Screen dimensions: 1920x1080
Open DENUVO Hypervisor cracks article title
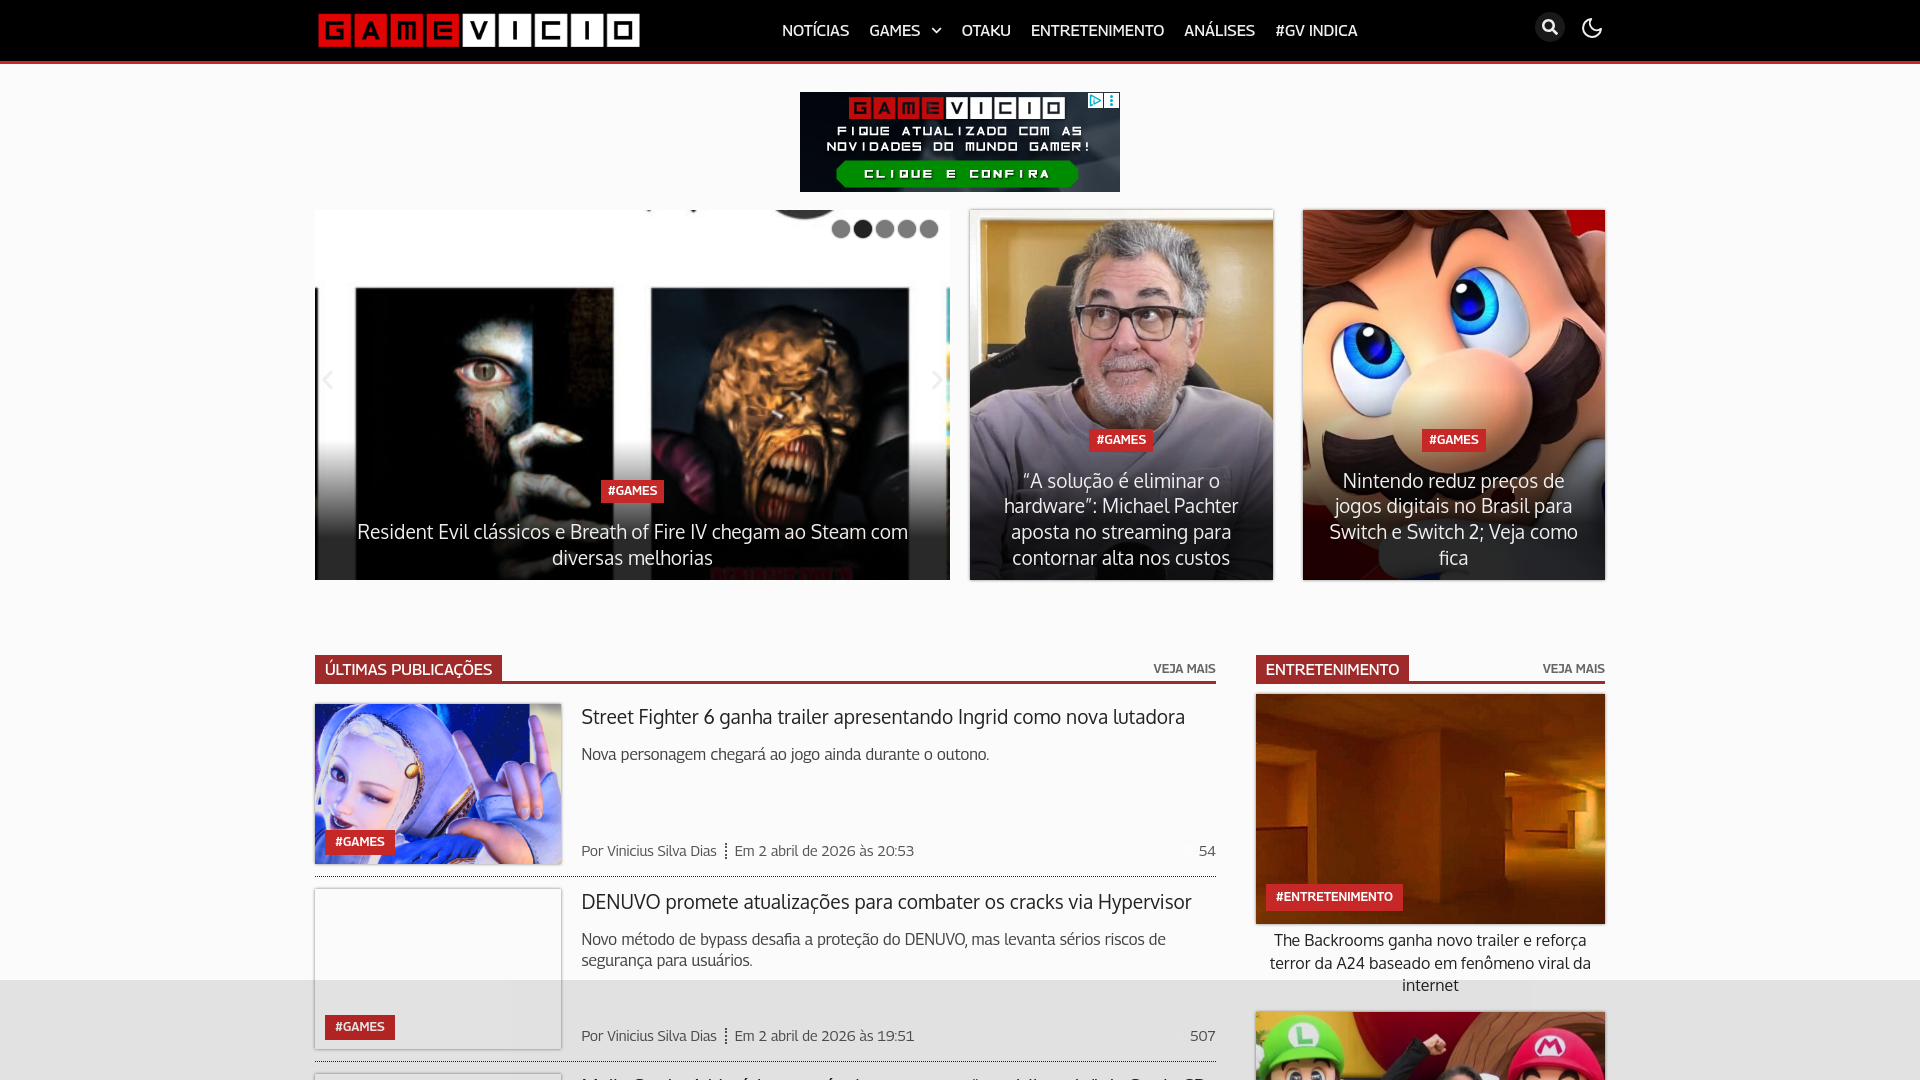(x=886, y=902)
